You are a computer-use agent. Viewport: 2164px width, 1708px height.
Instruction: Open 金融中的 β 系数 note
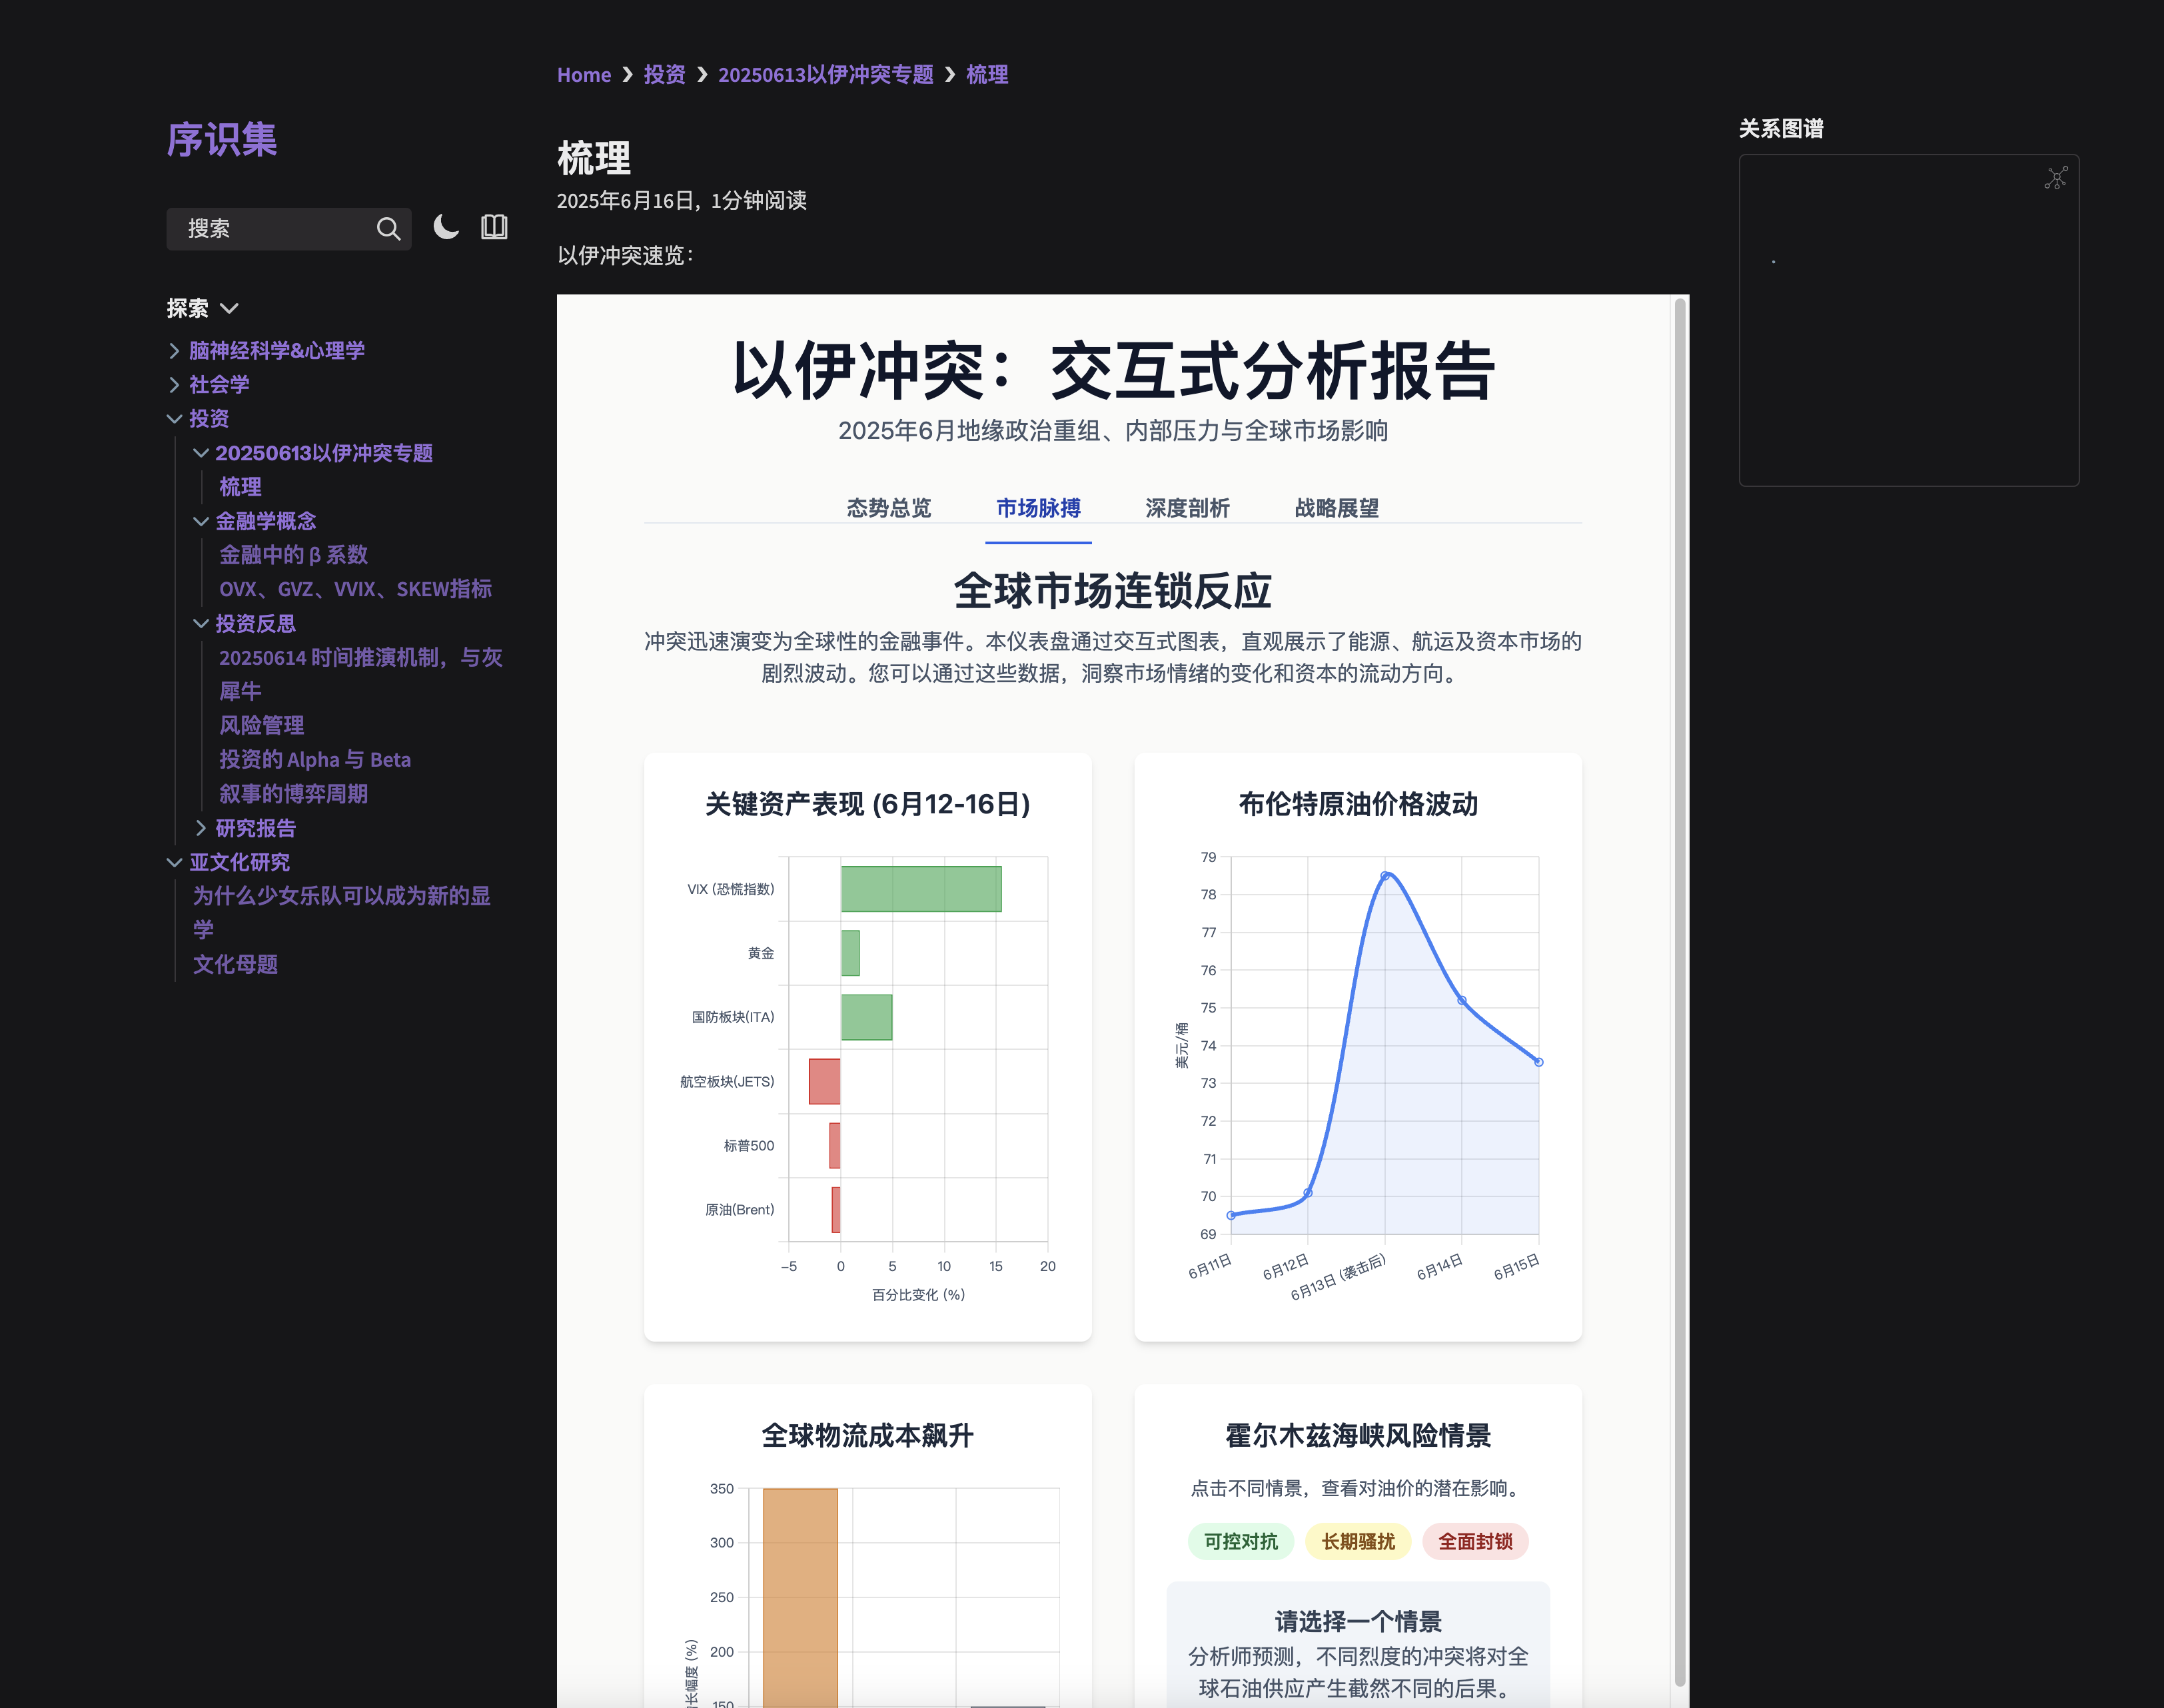294,555
